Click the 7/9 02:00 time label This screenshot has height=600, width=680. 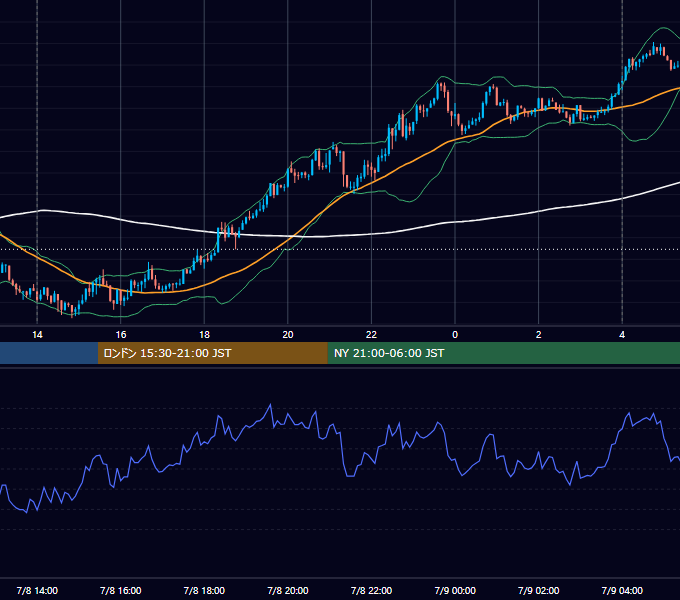[x=539, y=590]
